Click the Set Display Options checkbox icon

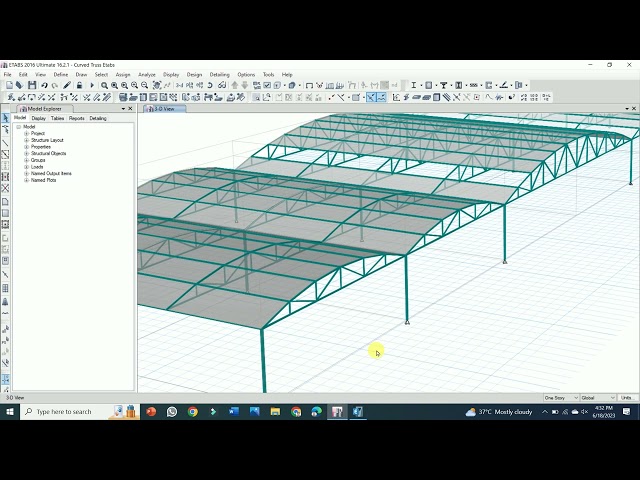(267, 85)
